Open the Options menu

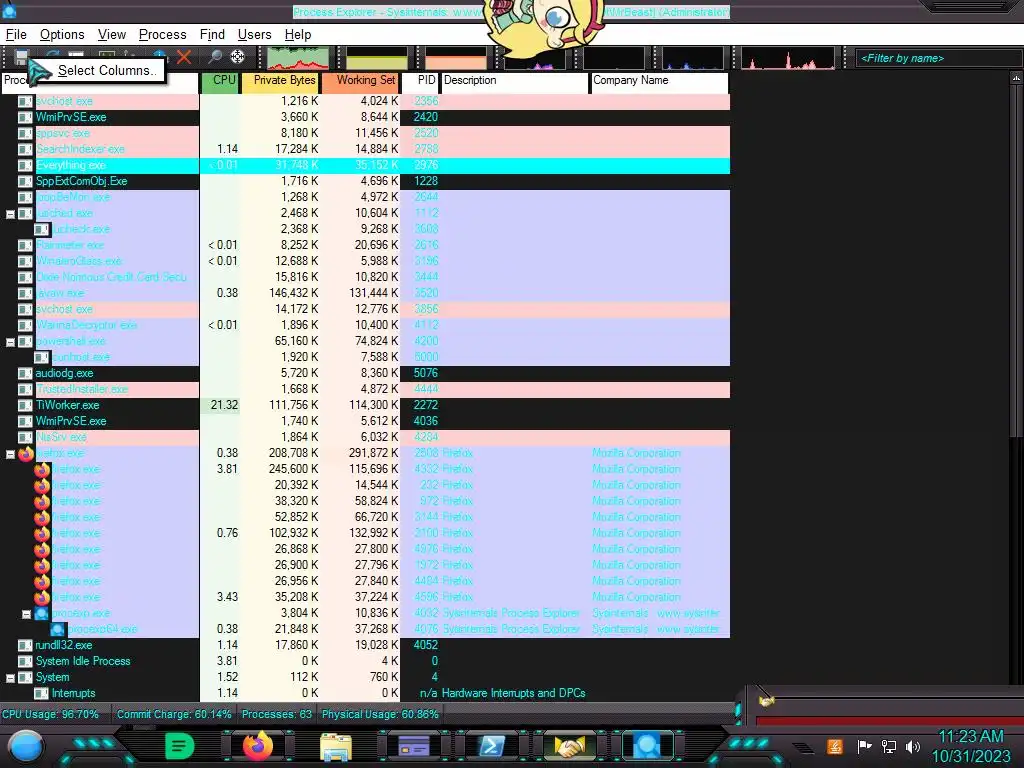point(62,35)
